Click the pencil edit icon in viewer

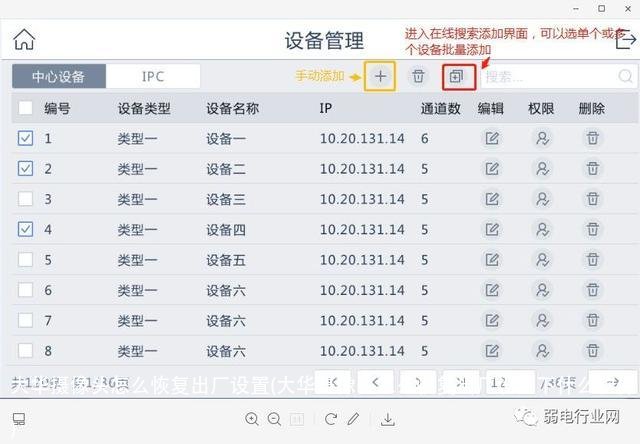pos(353,419)
